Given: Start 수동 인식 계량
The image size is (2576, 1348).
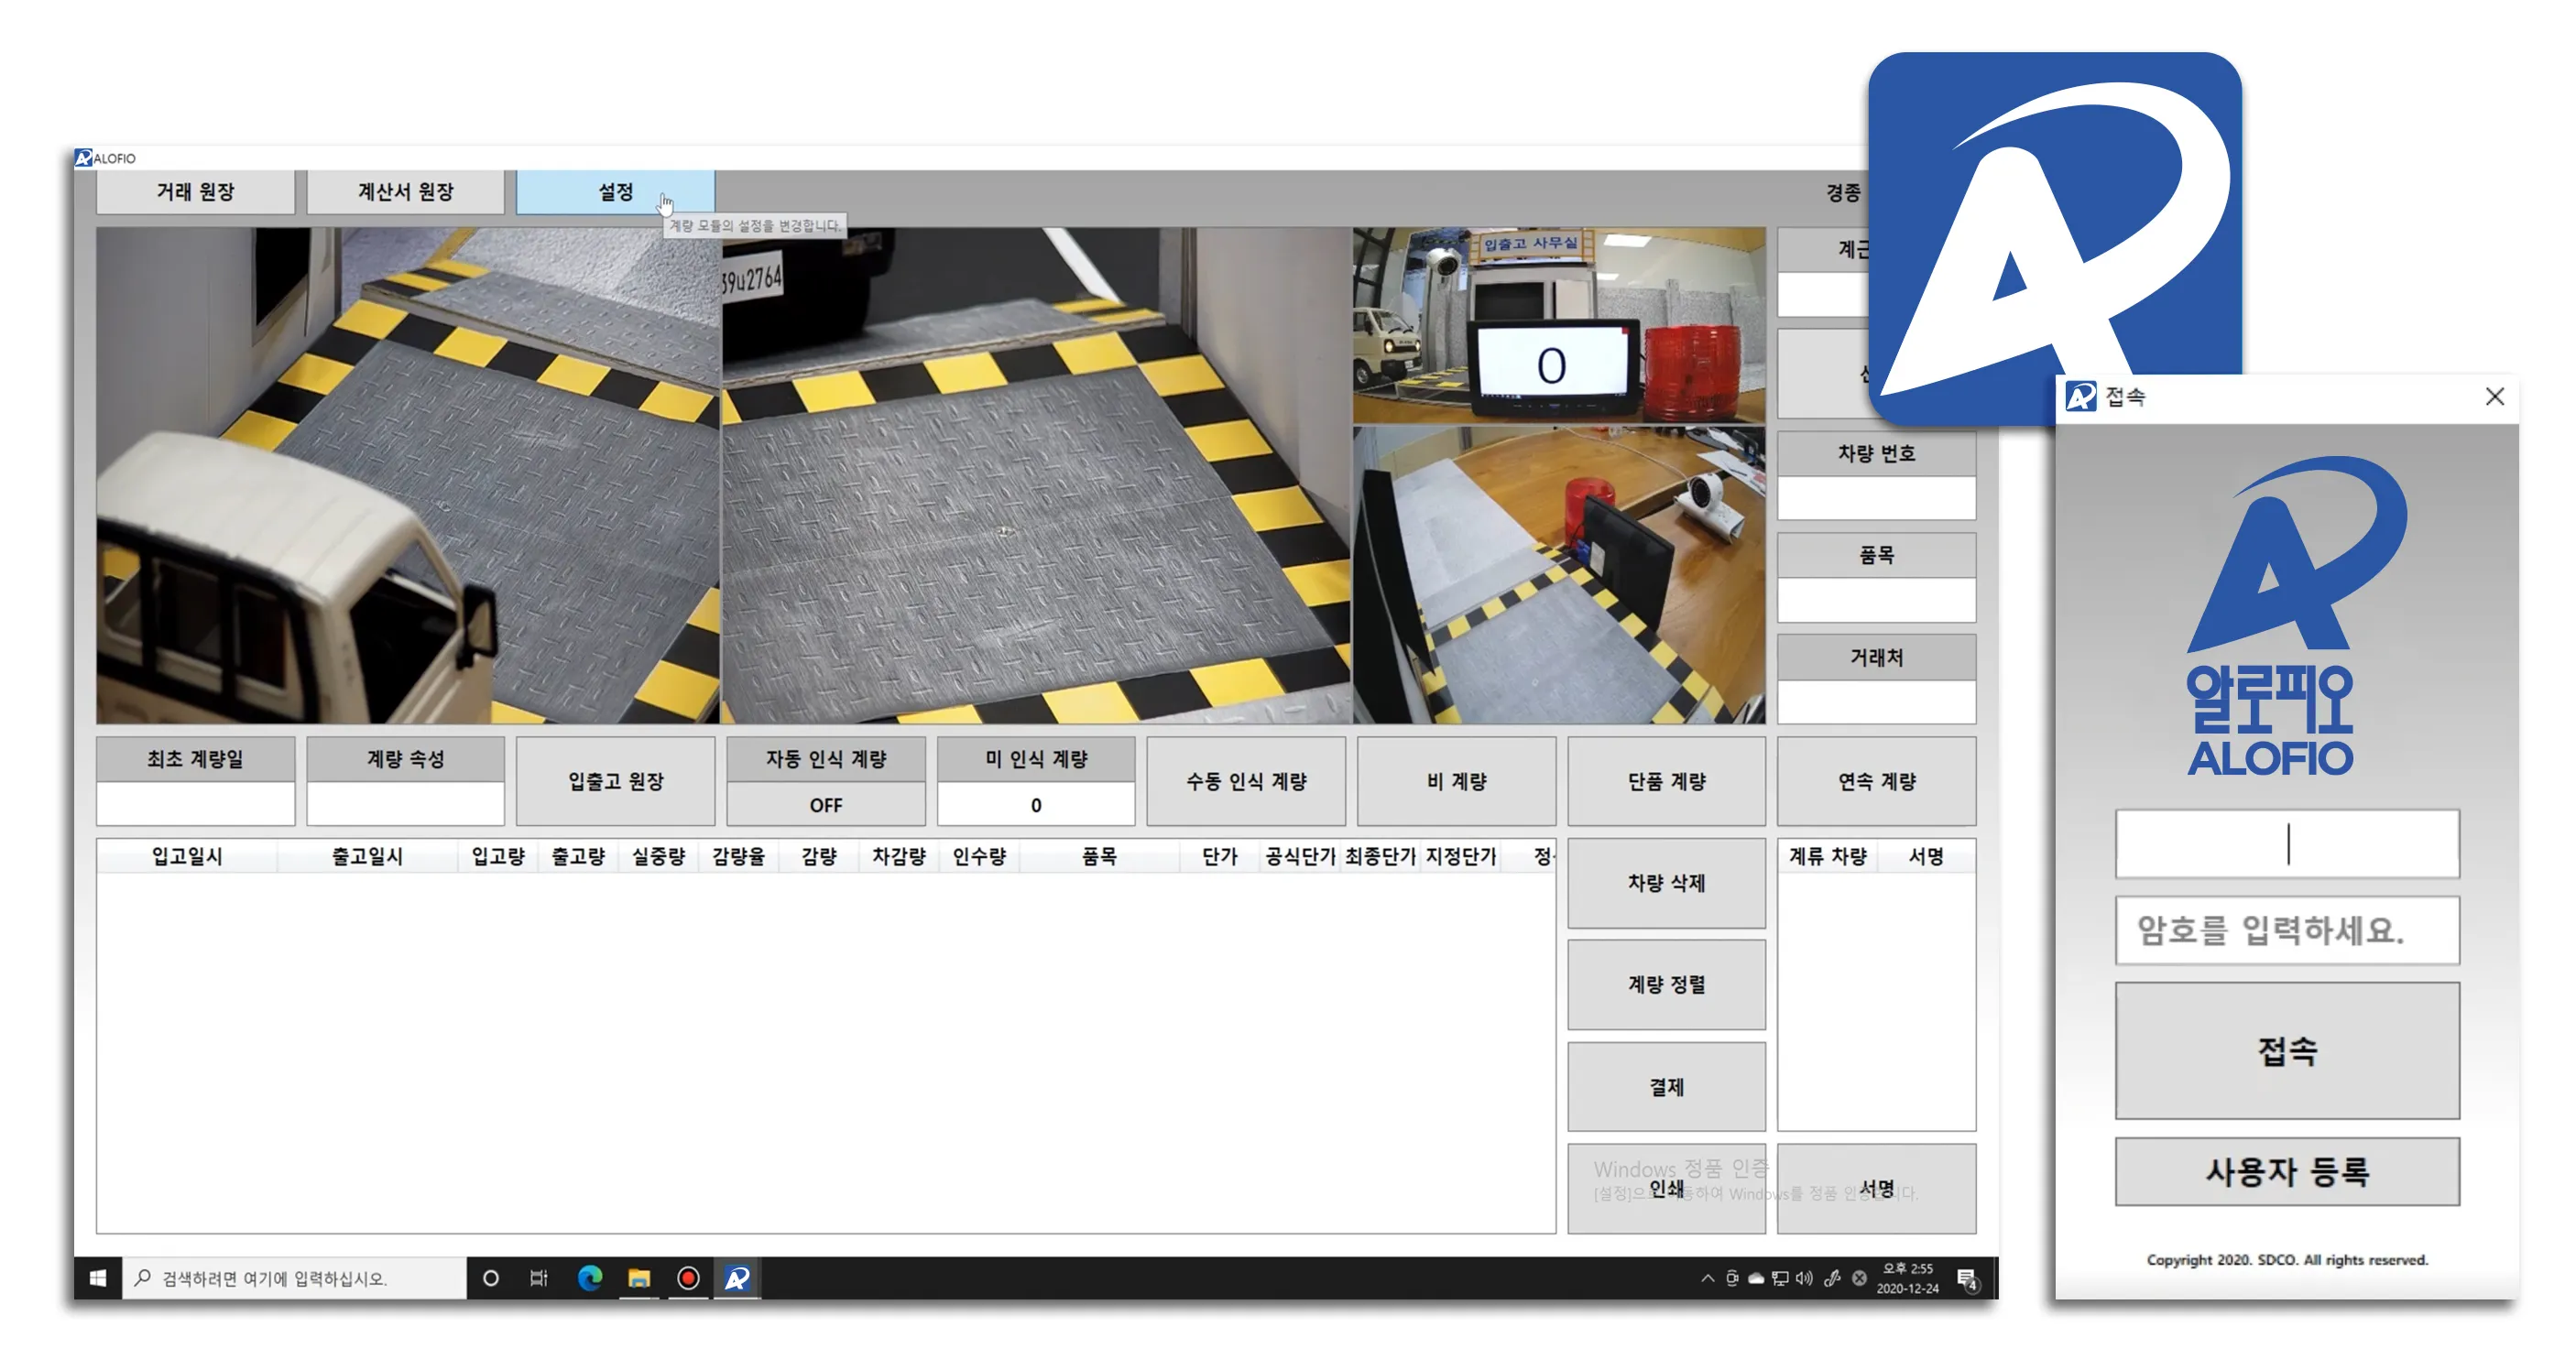Looking at the screenshot, I should click(x=1246, y=781).
